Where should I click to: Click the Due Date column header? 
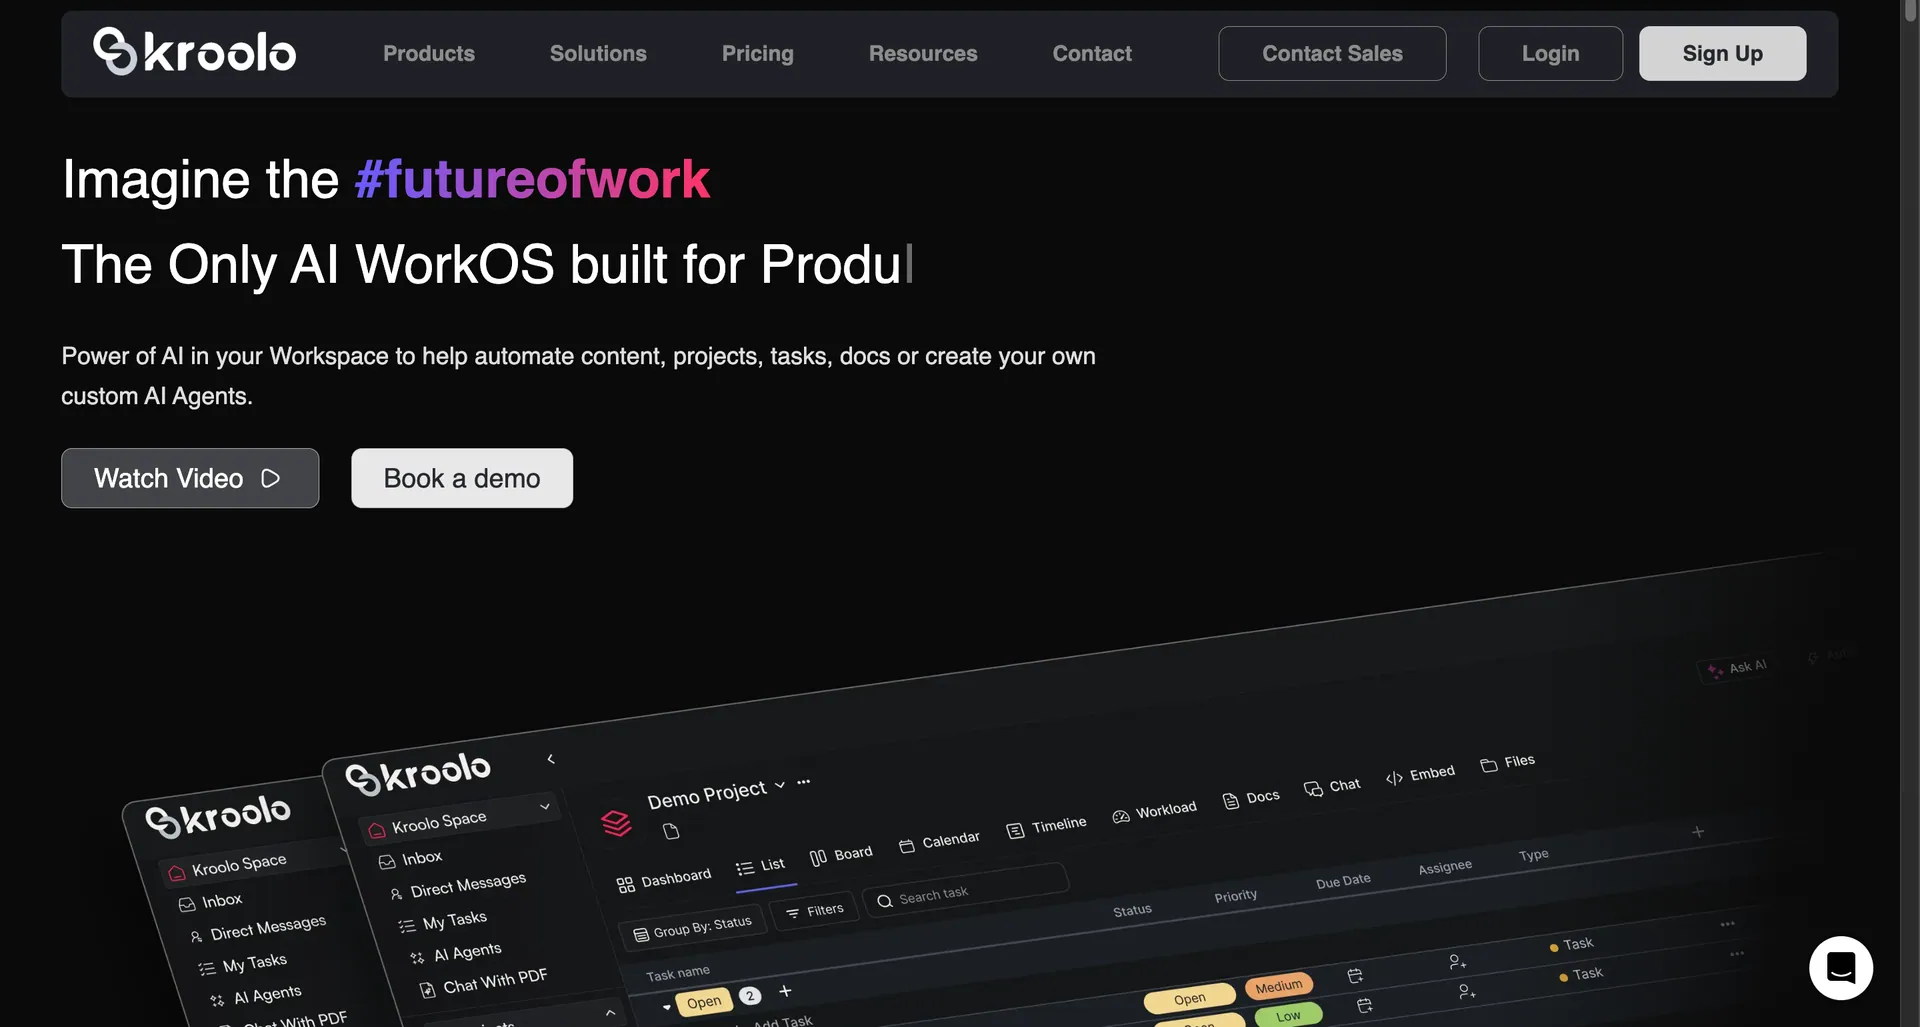[1343, 881]
